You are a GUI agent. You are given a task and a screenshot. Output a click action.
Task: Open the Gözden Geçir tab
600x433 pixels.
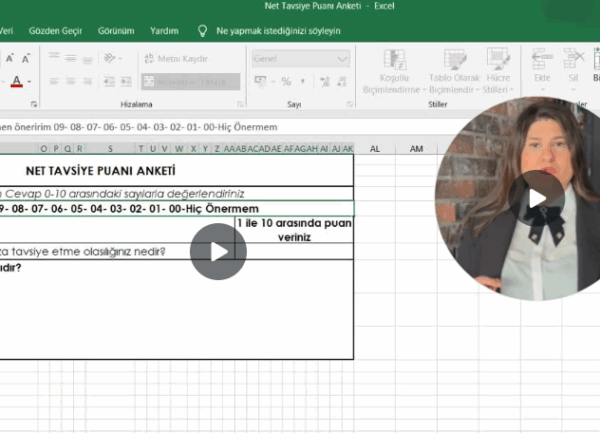coord(55,31)
